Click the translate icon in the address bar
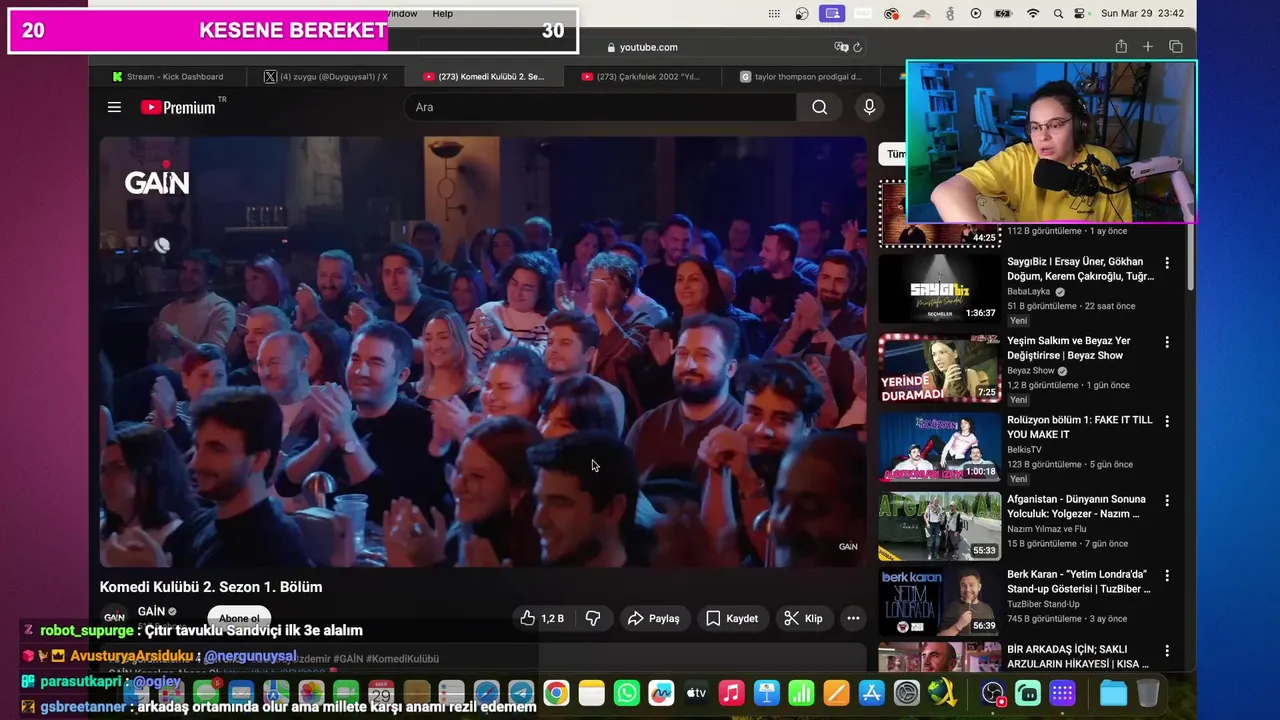This screenshot has width=1280, height=720. [x=841, y=47]
